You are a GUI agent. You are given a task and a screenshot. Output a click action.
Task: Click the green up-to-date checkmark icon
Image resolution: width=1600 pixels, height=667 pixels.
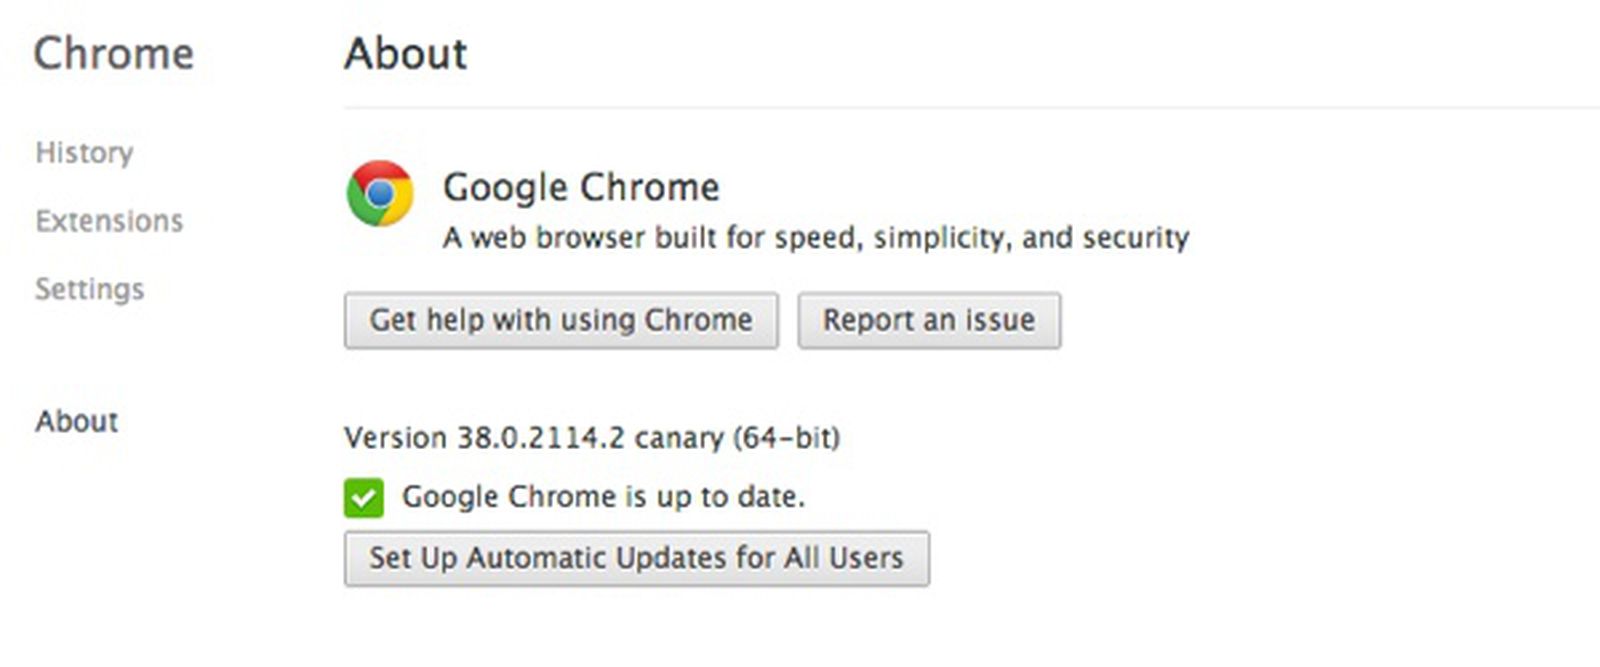tap(365, 495)
